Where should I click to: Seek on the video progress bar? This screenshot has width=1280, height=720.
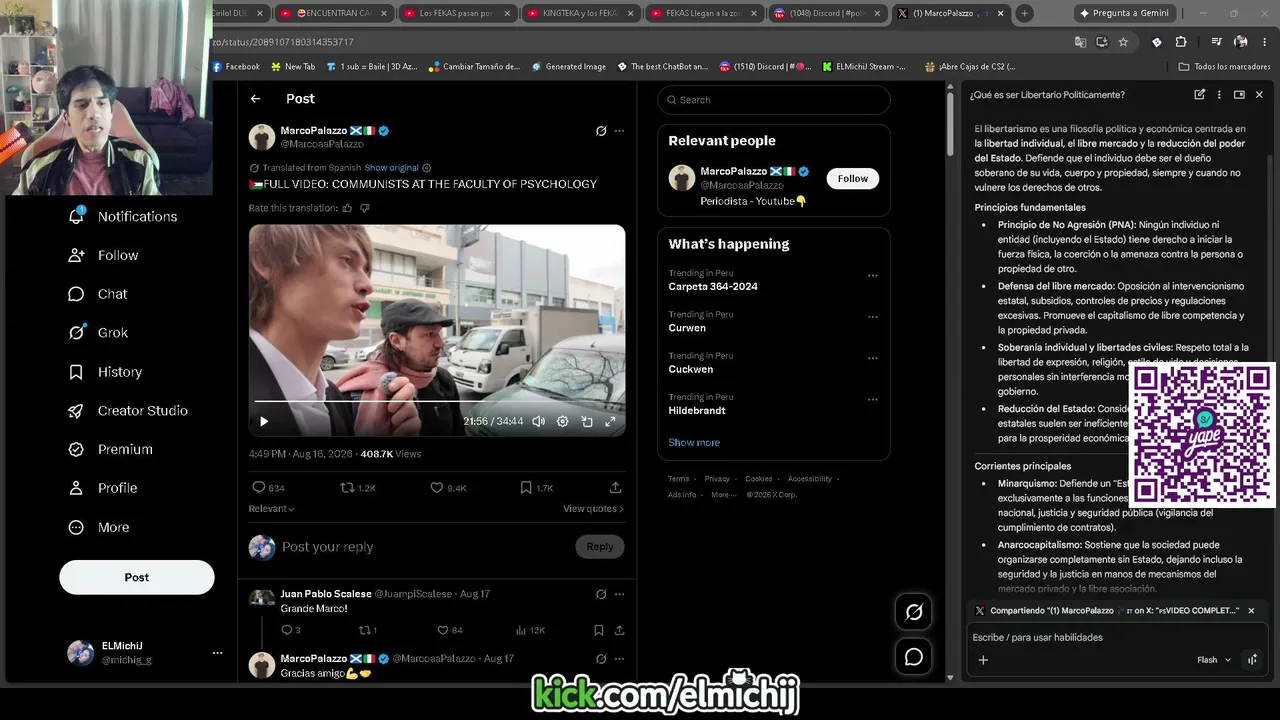click(x=437, y=401)
